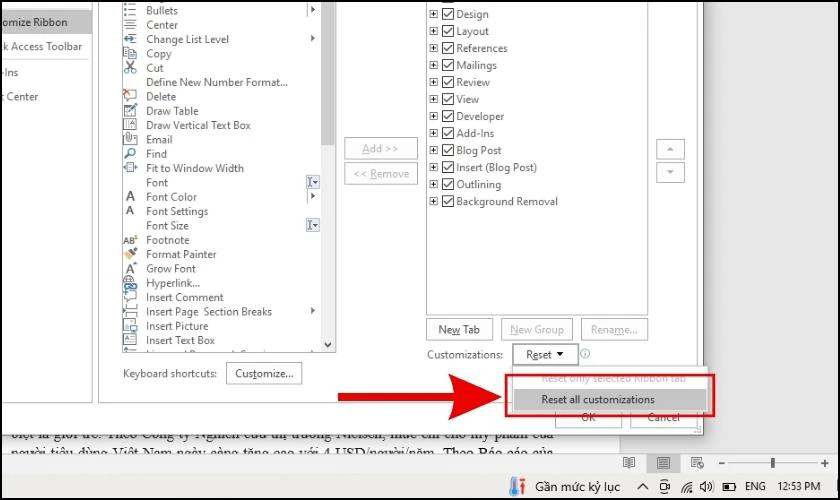
Task: Click the Hyperlink globe icon
Action: 130,282
